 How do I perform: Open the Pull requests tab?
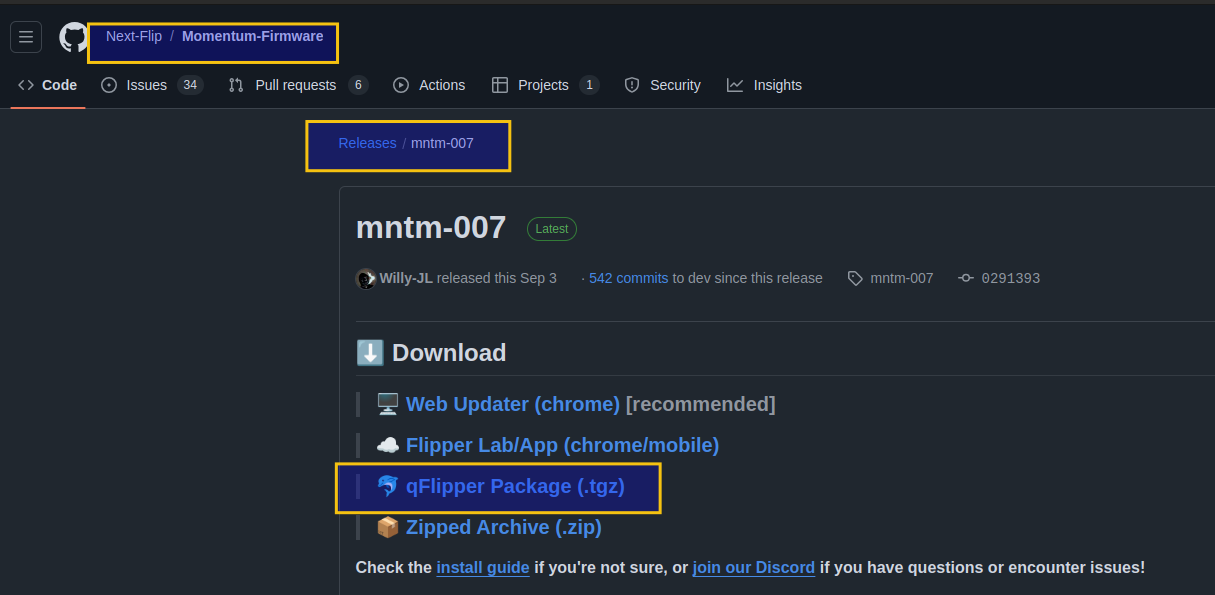pos(298,85)
